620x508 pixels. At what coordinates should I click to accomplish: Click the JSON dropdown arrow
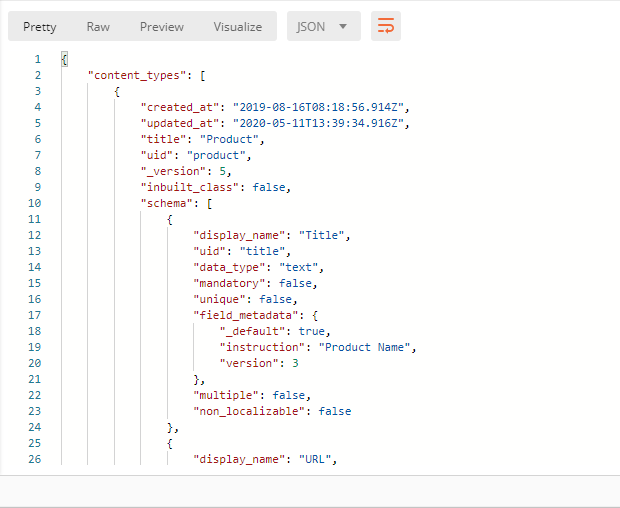(x=343, y=26)
